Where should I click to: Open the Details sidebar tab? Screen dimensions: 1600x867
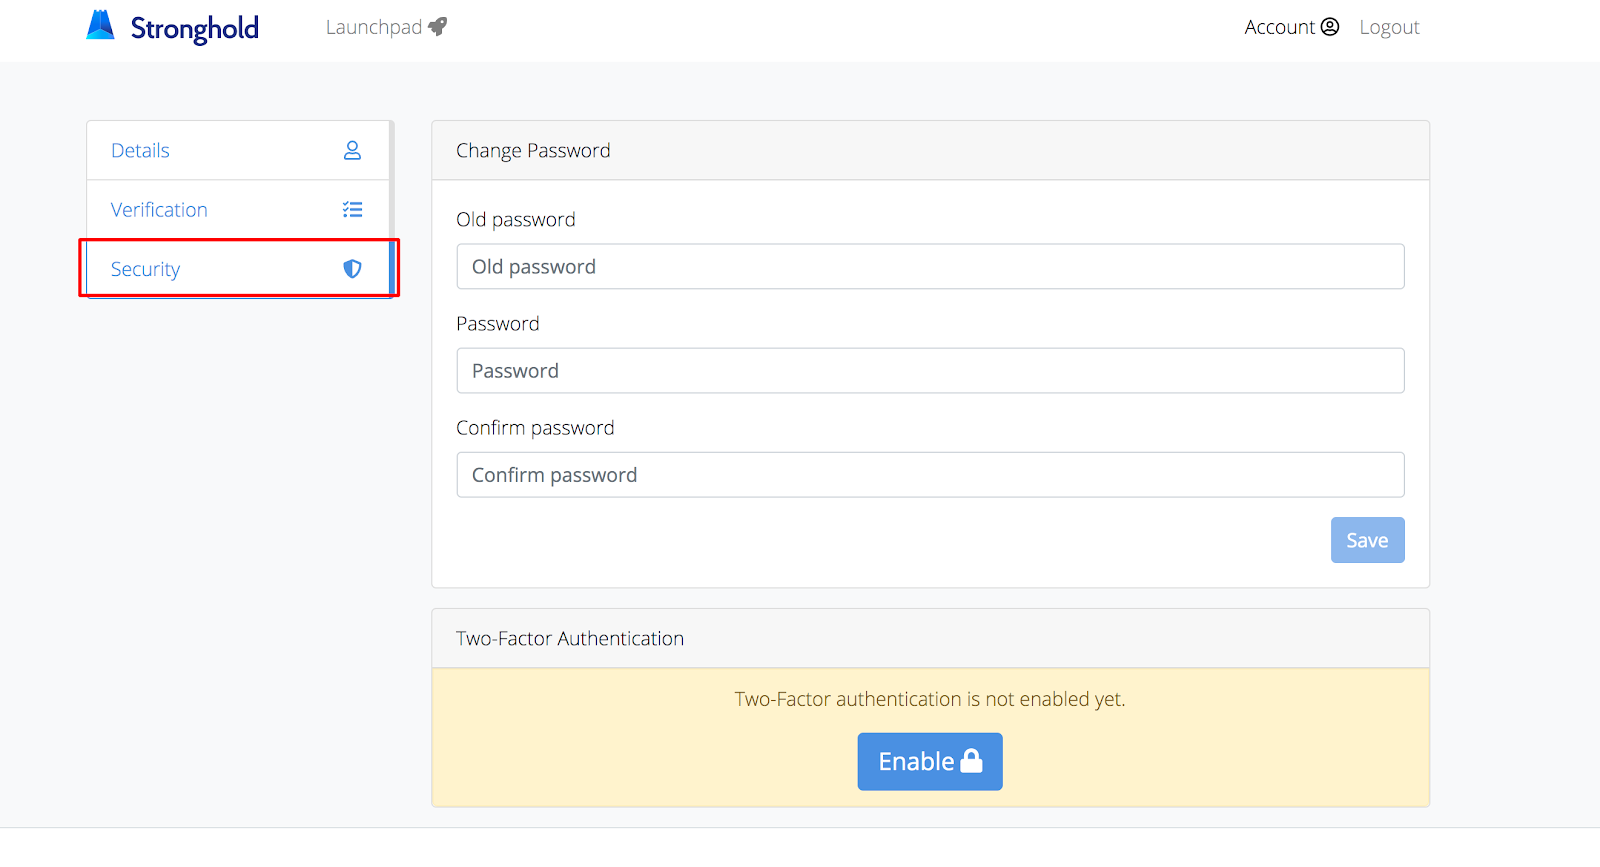pos(140,151)
